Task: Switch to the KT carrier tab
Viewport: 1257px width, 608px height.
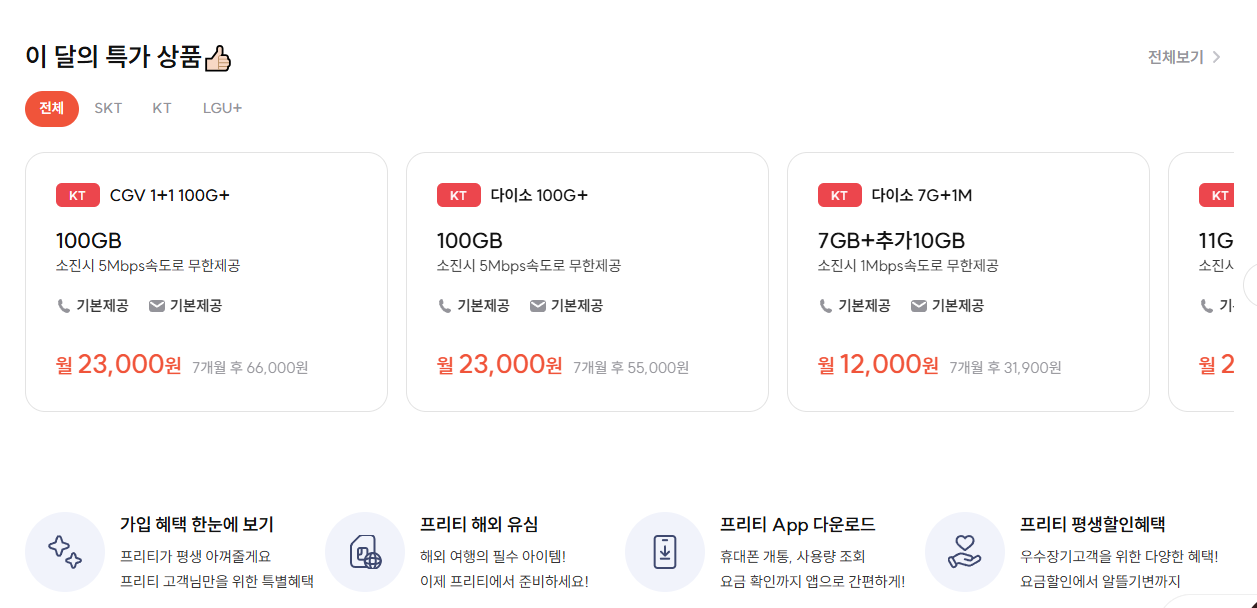Action: [162, 108]
